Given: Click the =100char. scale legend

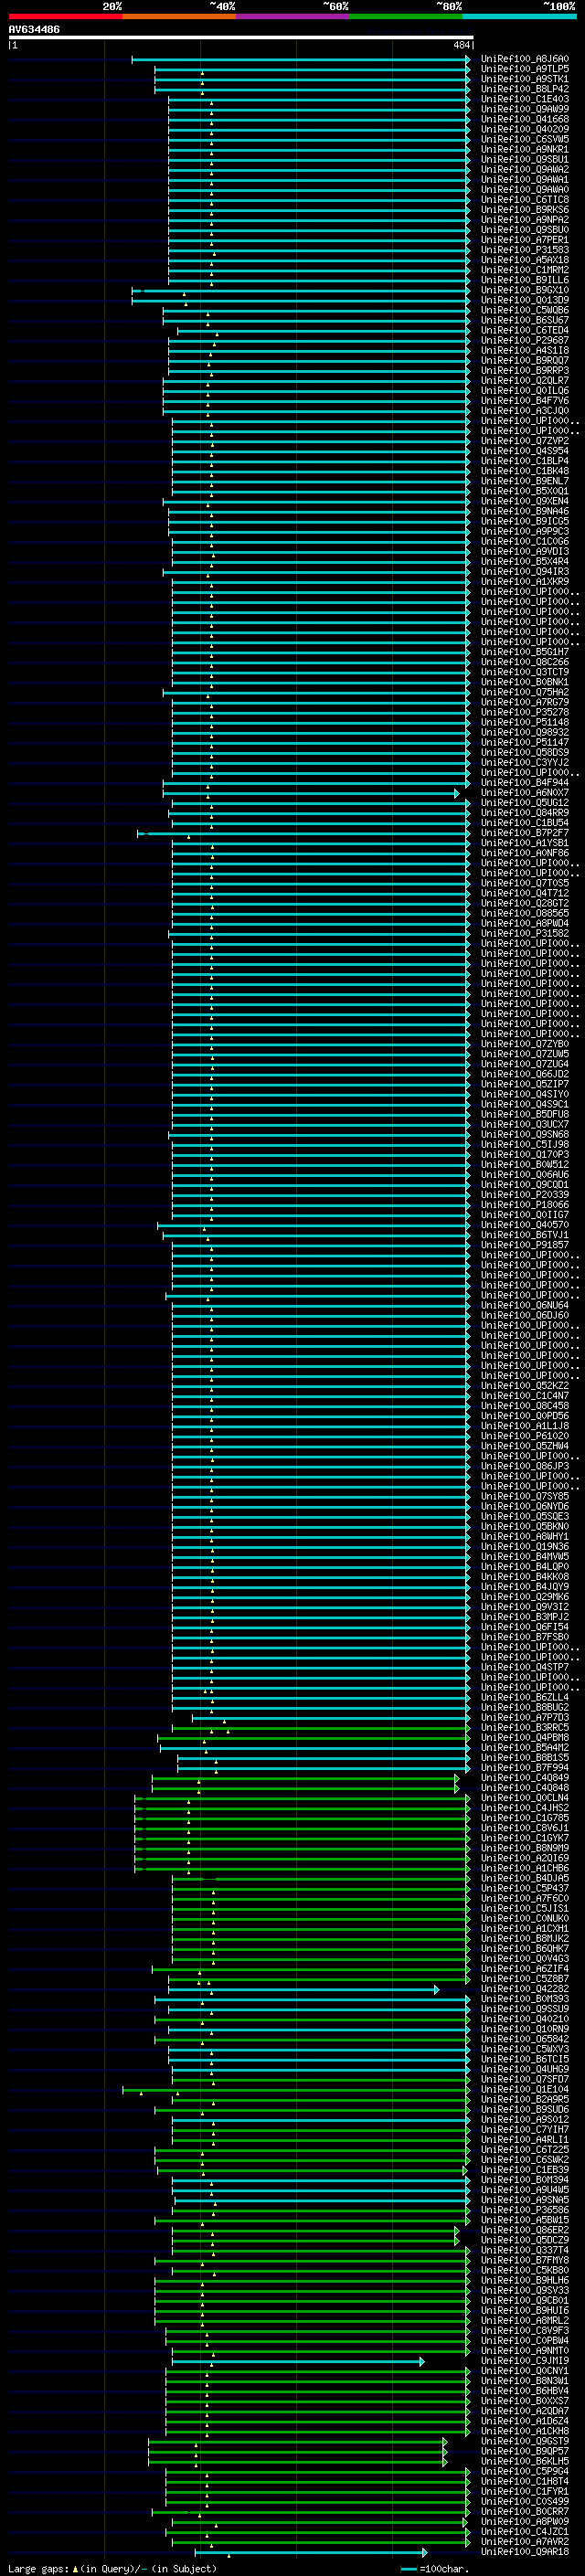Looking at the screenshot, I should [x=434, y=2569].
